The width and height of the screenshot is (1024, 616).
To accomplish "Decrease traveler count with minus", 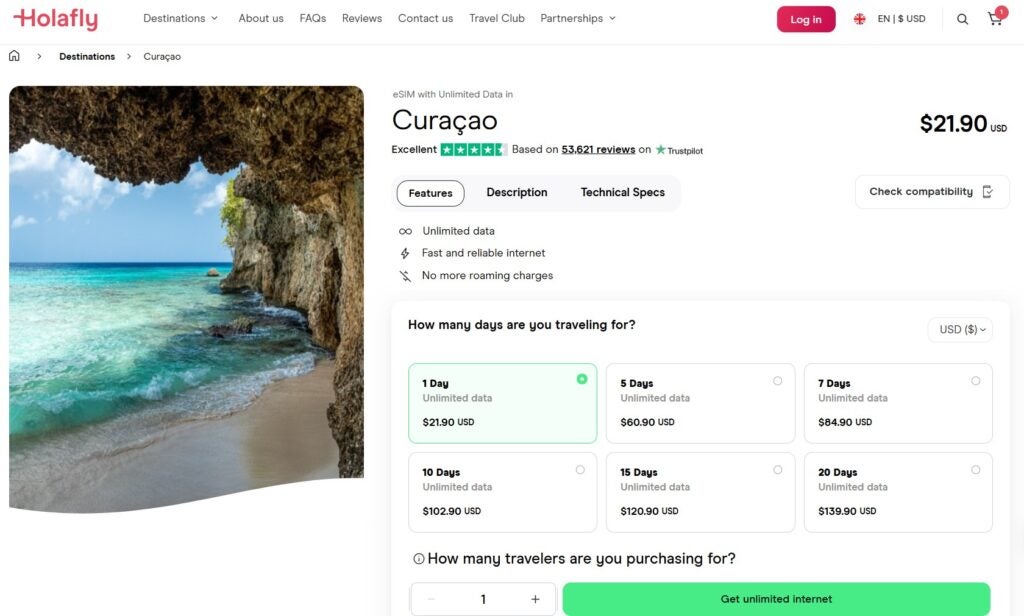I will pyautogui.click(x=431, y=599).
